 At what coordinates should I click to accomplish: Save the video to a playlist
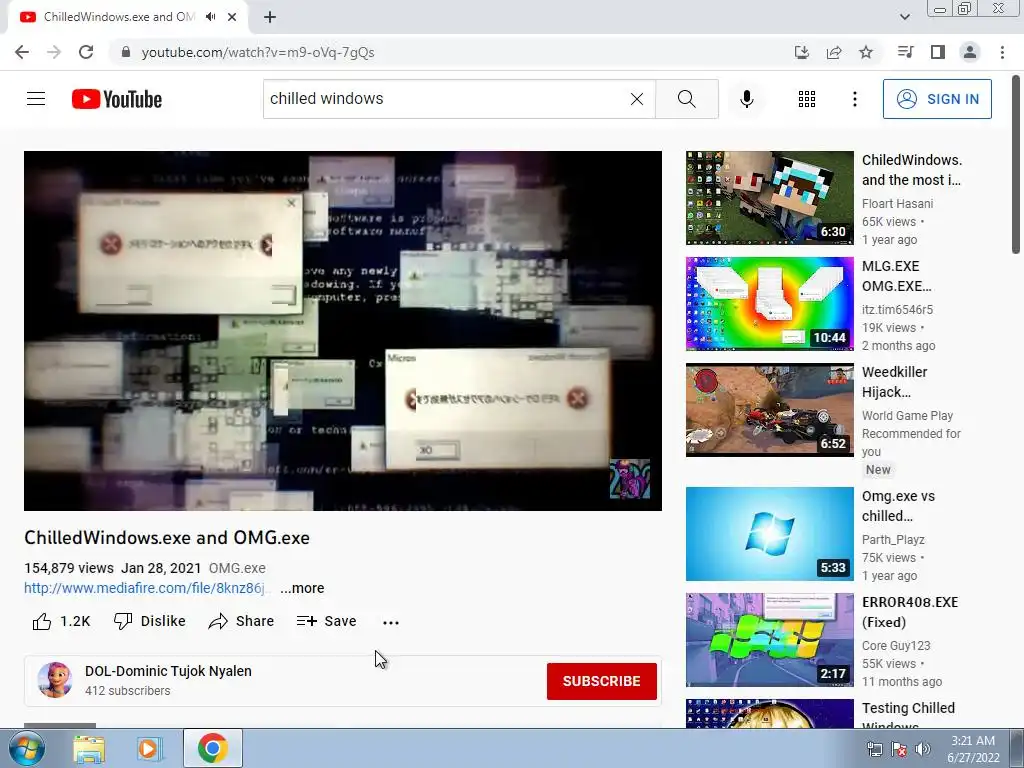pos(326,621)
